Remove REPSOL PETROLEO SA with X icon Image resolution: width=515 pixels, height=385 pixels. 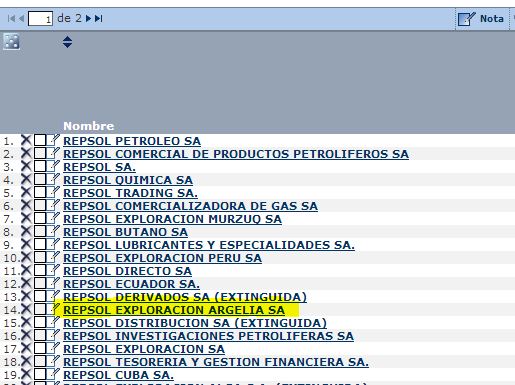tap(26, 140)
